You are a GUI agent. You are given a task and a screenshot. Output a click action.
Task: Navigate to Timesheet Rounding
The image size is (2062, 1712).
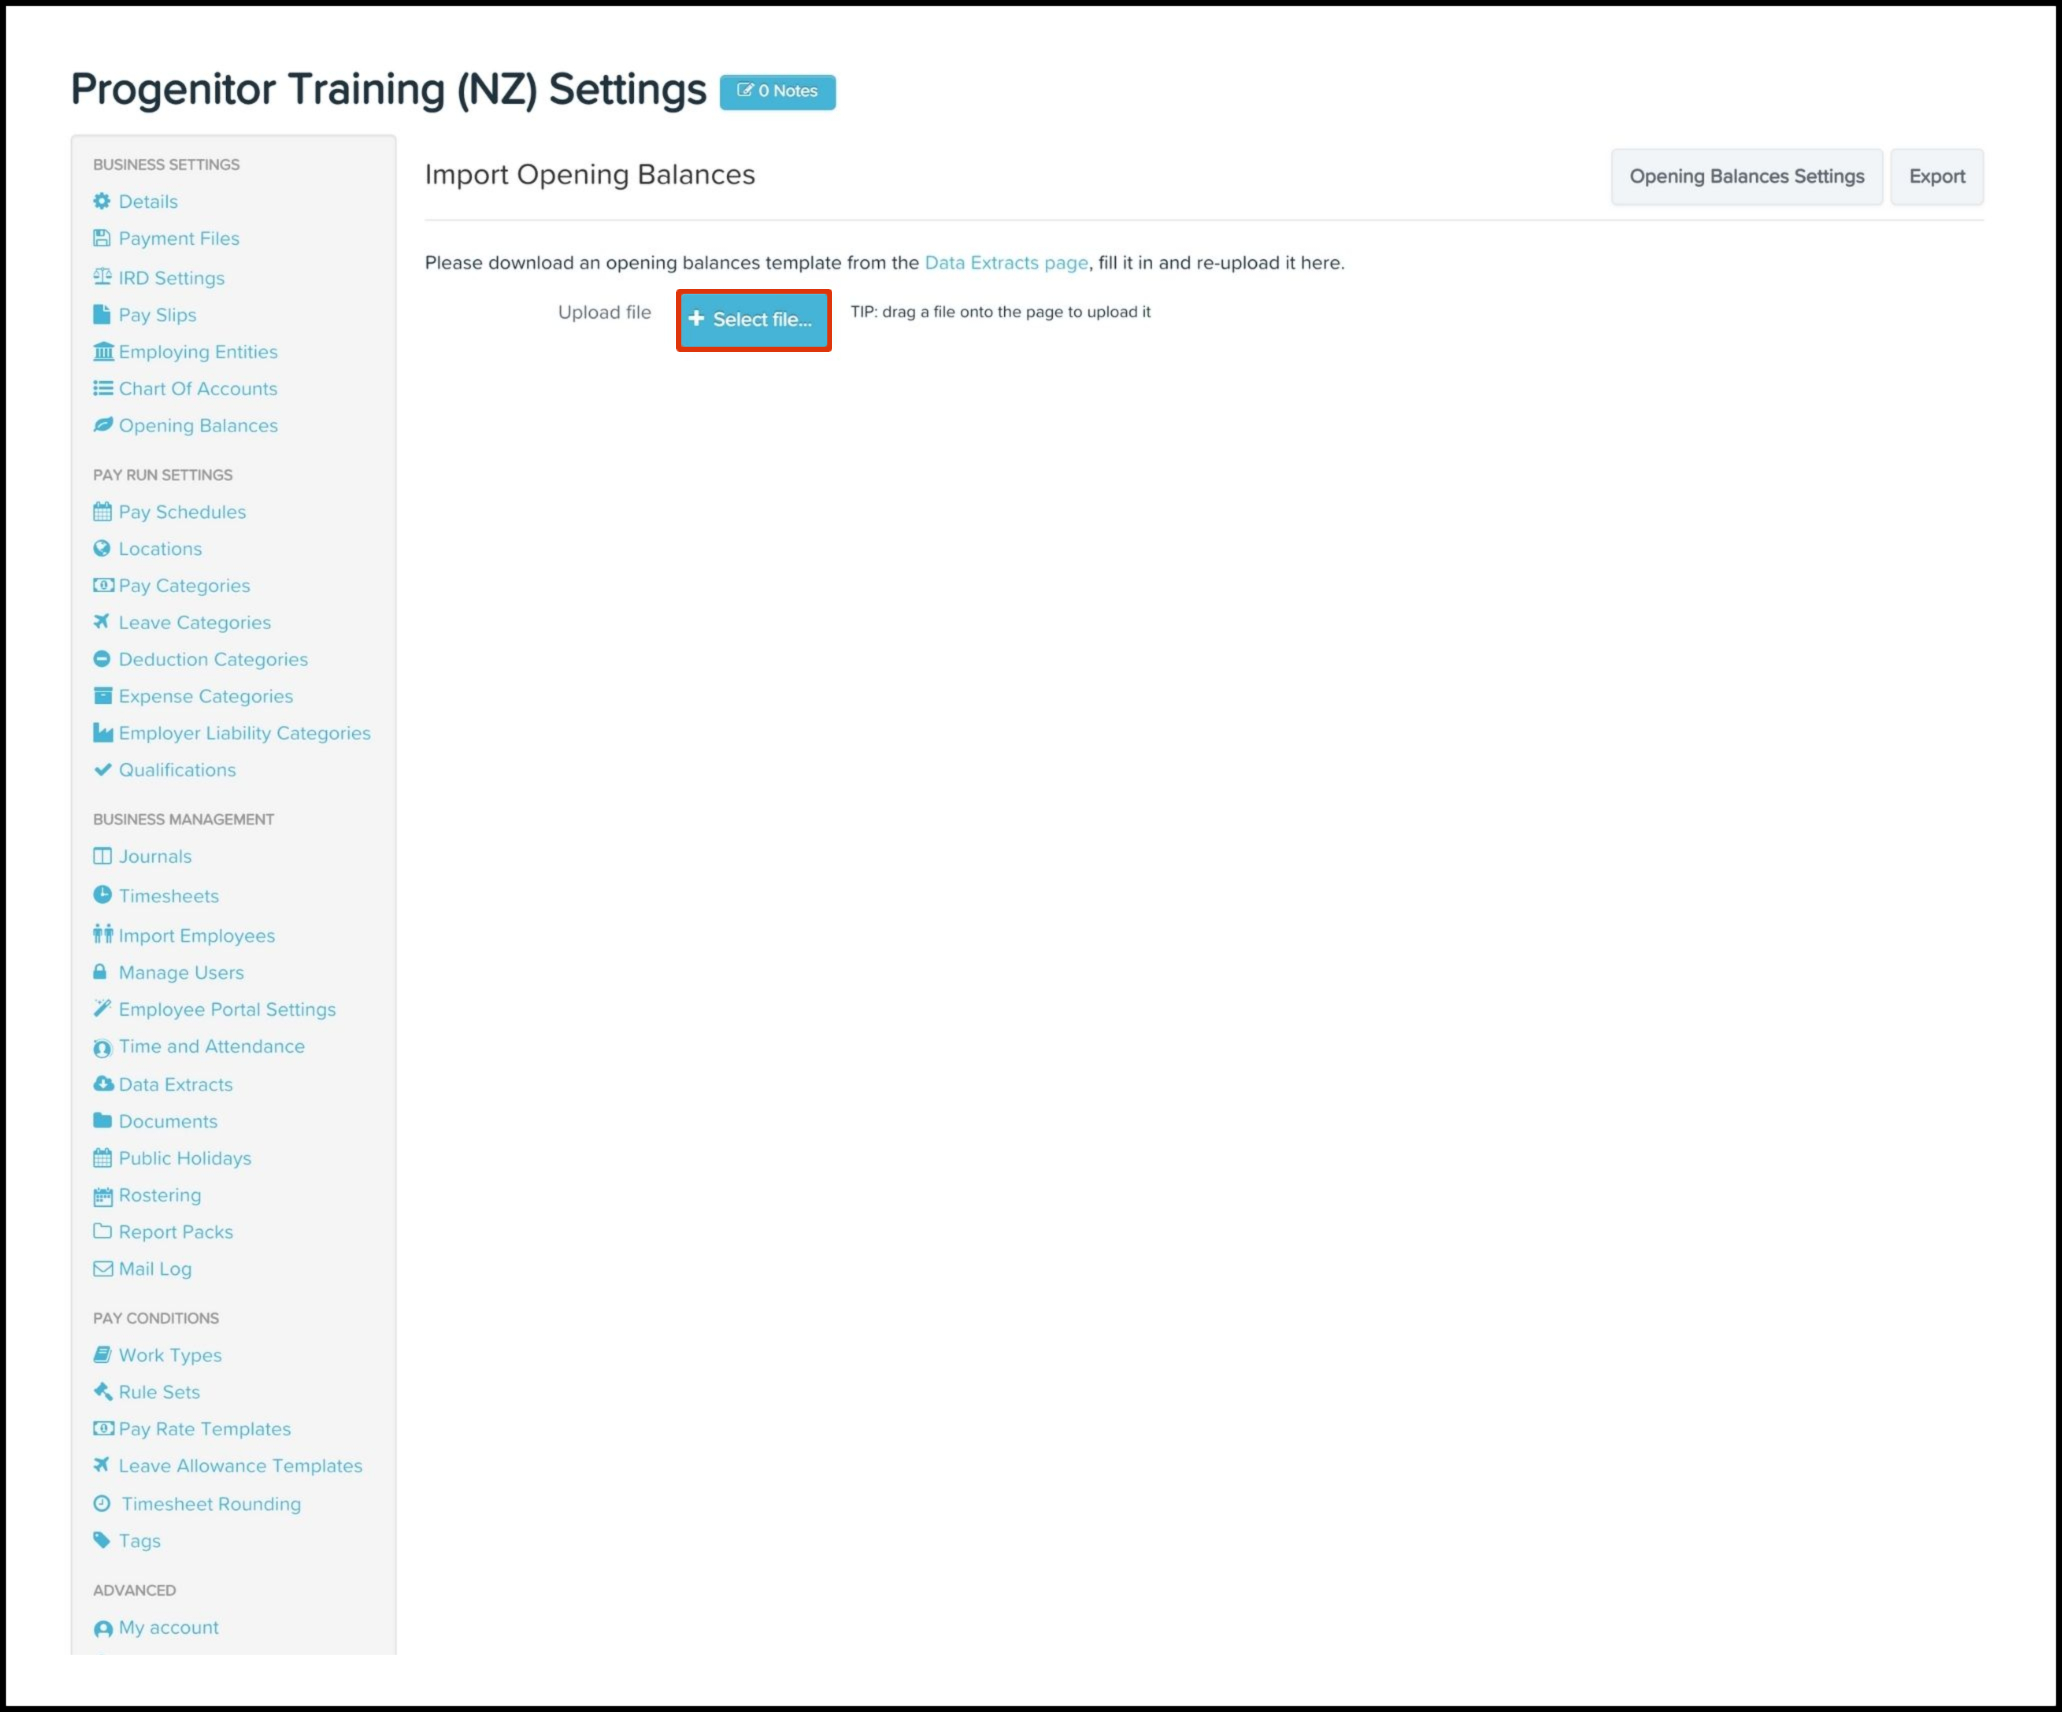pyautogui.click(x=210, y=1503)
